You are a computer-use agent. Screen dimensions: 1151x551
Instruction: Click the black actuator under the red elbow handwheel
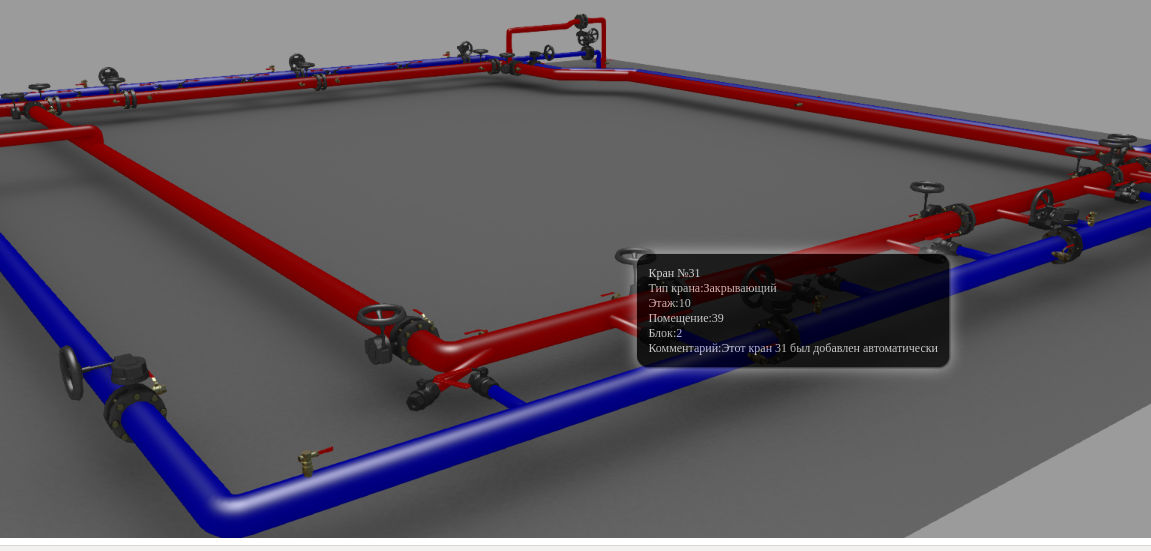point(378,349)
